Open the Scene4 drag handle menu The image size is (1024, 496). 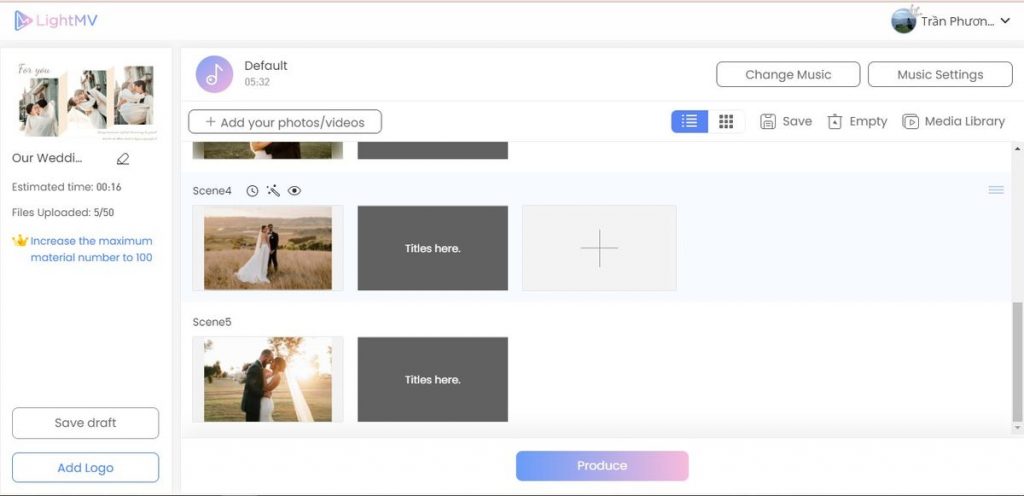click(995, 190)
